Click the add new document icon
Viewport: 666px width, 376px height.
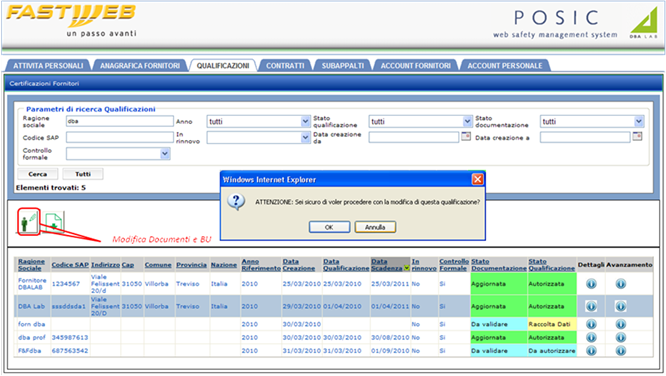point(54,222)
